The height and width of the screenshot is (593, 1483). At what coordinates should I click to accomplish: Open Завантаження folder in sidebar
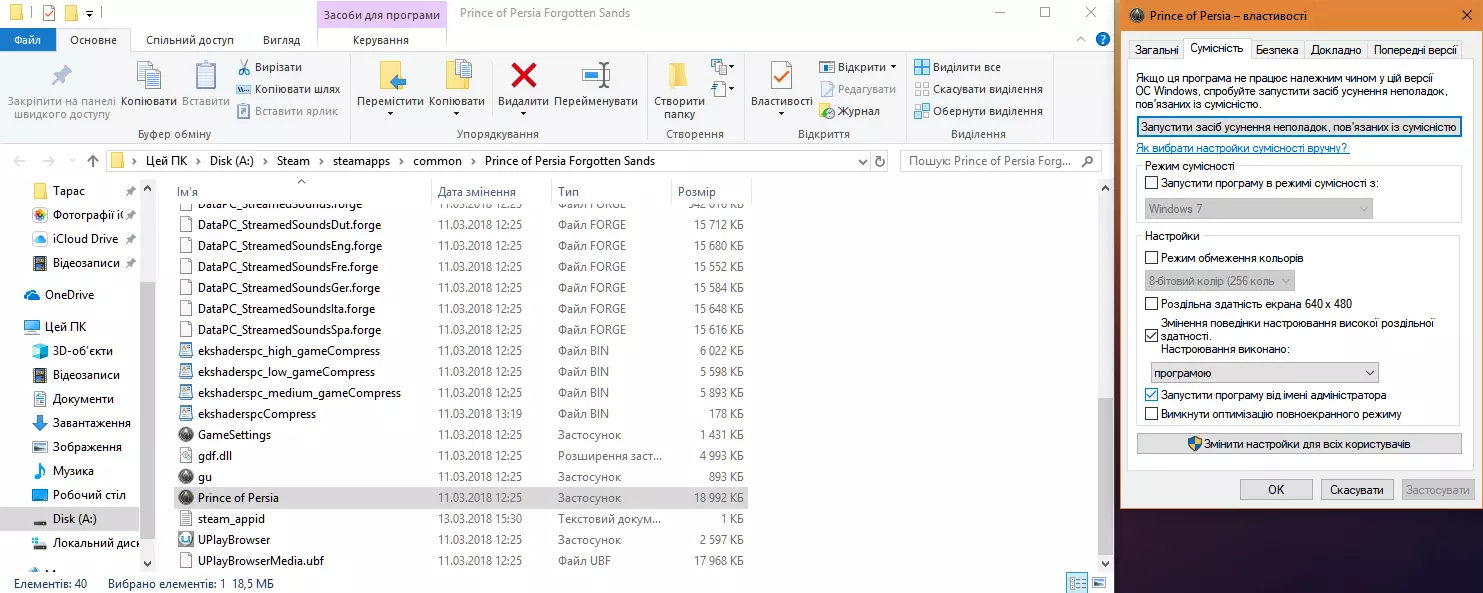point(91,423)
